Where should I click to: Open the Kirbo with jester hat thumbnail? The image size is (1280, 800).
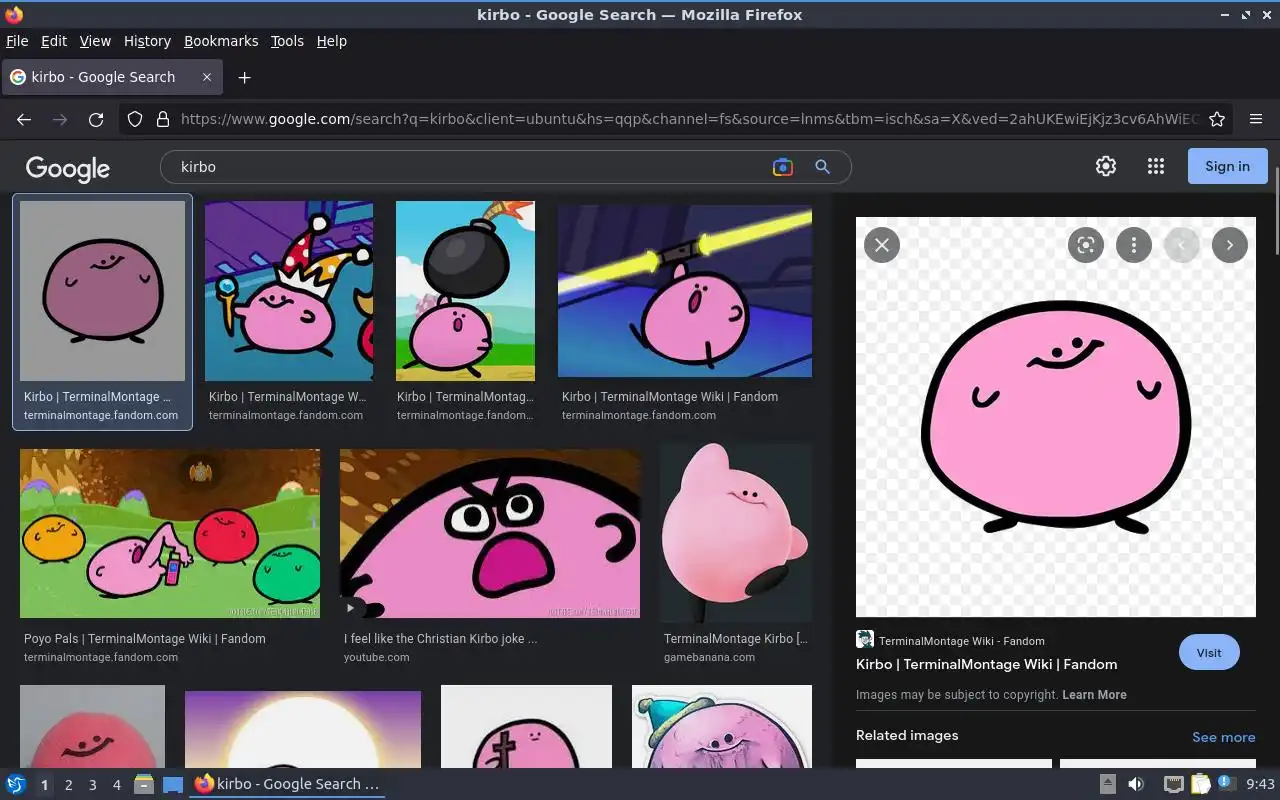tap(289, 291)
